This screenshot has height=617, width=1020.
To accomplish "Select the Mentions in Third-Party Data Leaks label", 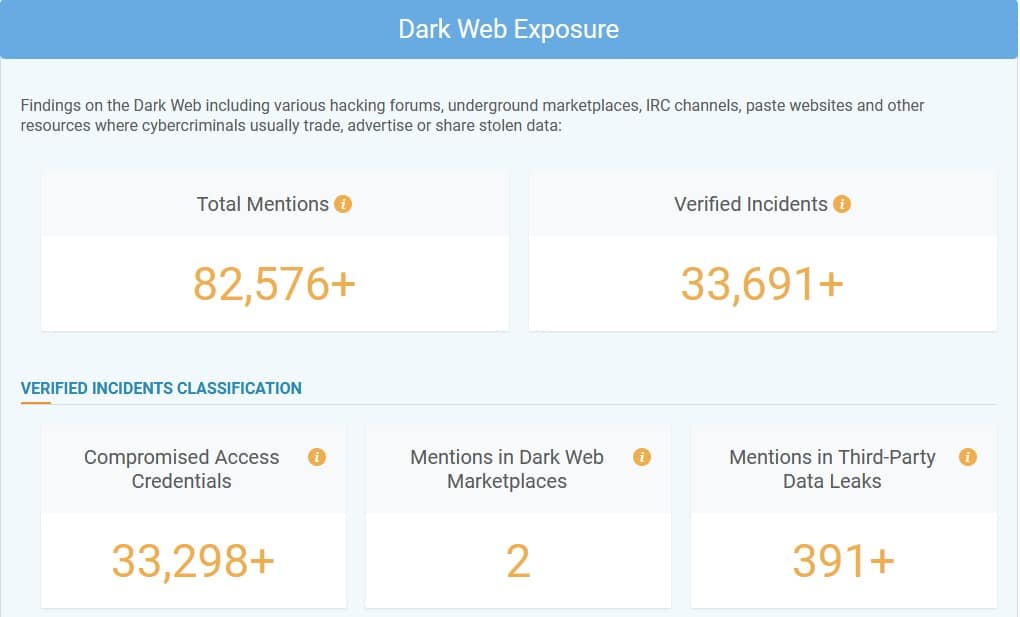I will 832,469.
